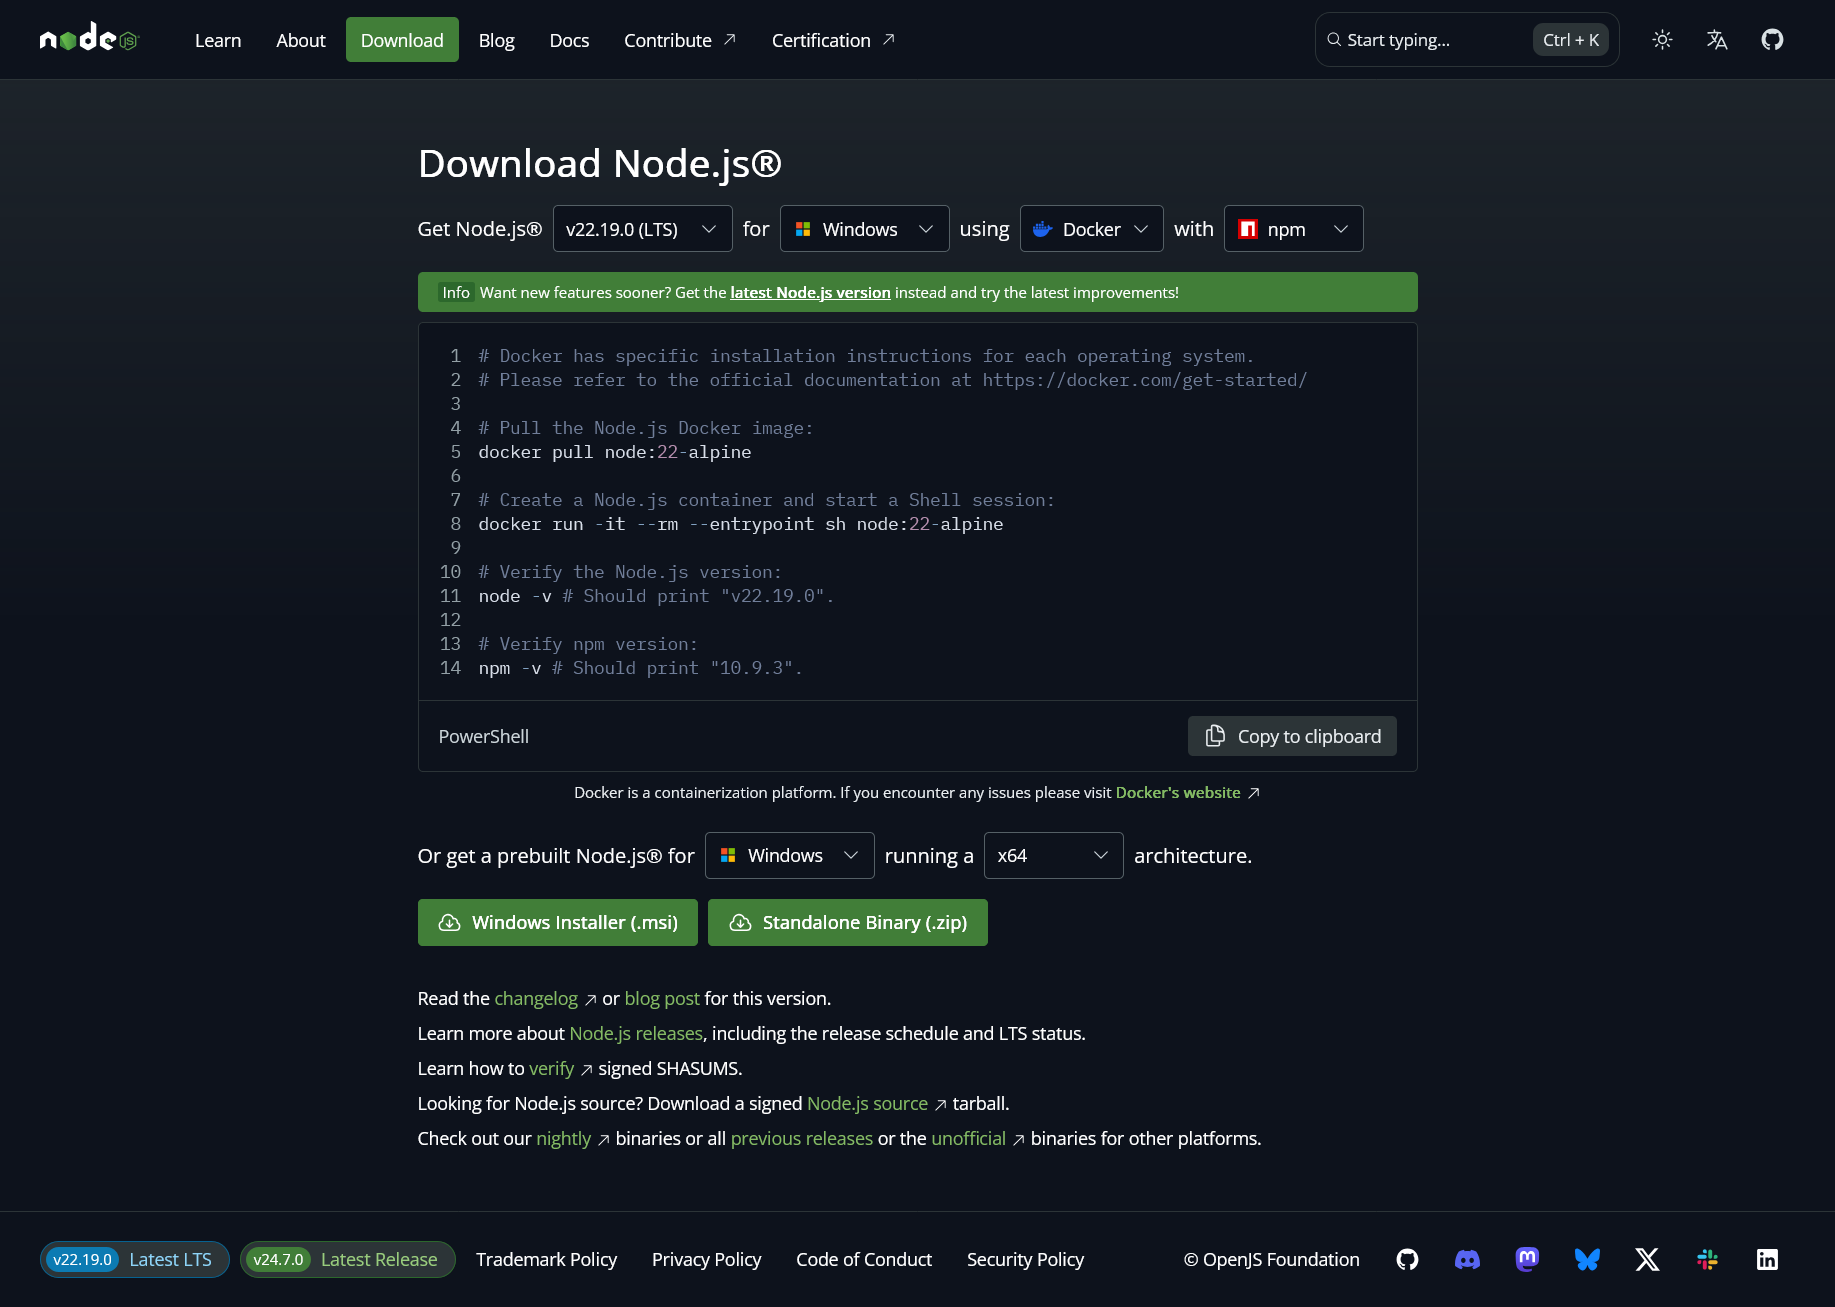The image size is (1835, 1307).
Task: Open the Certification menu link
Action: point(833,40)
